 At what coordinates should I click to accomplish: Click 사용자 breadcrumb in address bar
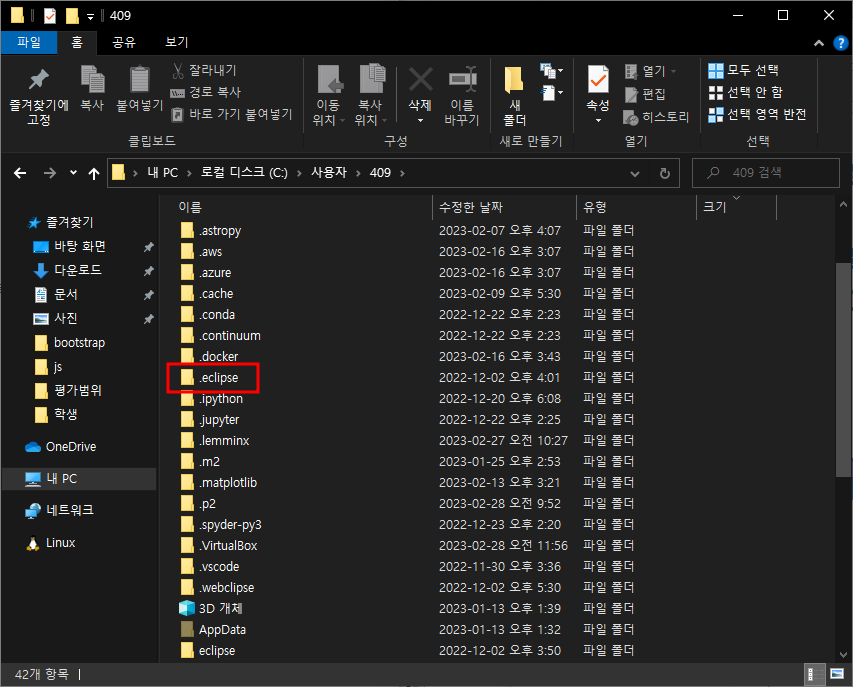[x=329, y=173]
